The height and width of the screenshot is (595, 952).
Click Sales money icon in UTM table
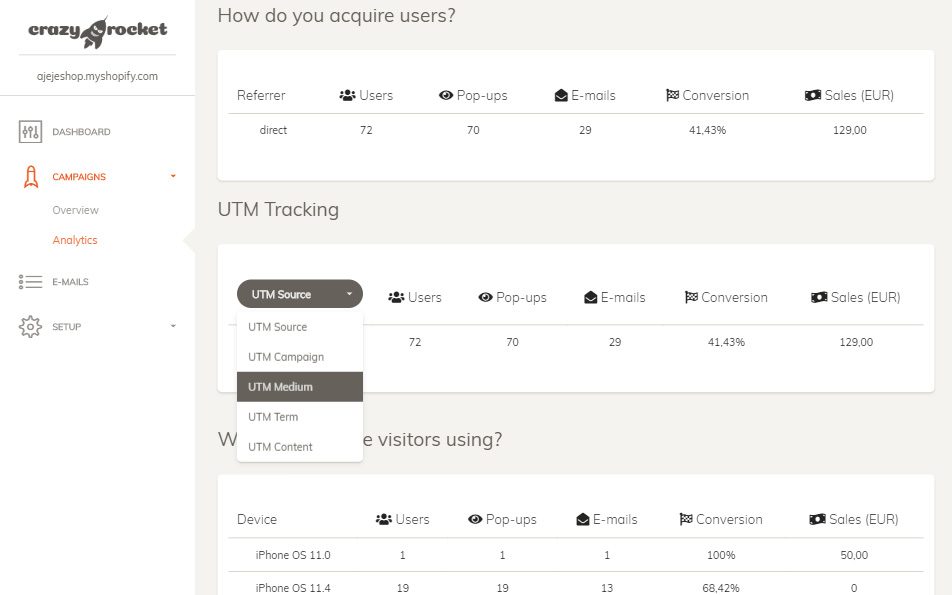pyautogui.click(x=819, y=298)
